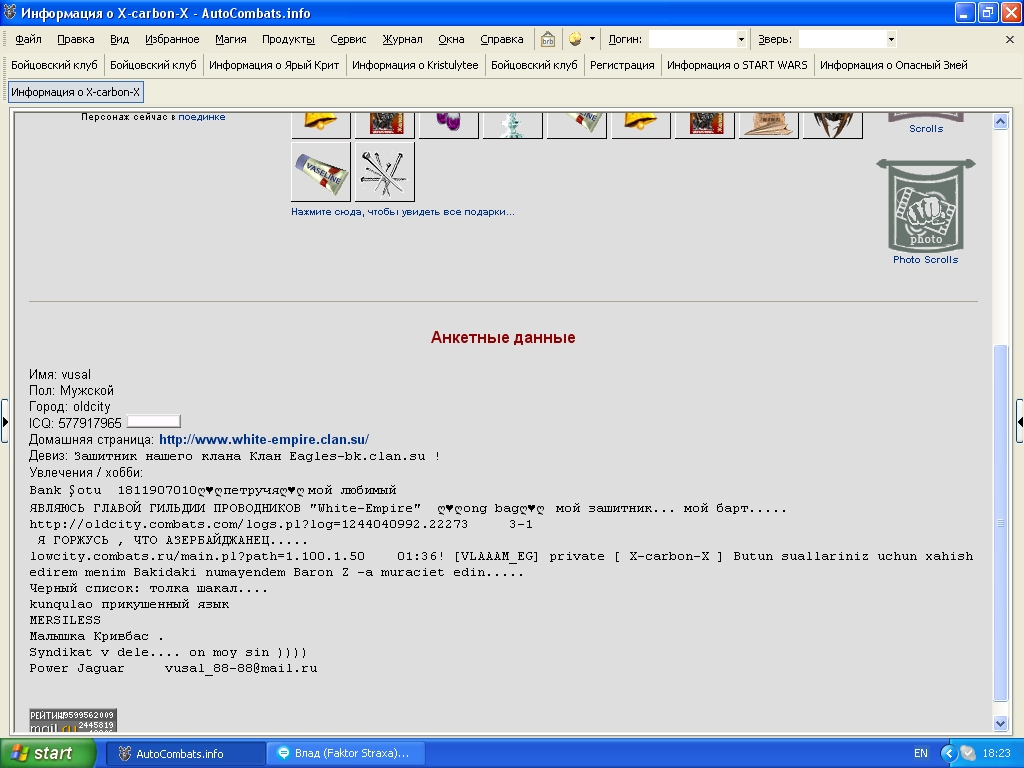This screenshot has height=768, width=1024.
Task: Open the Сервис menu
Action: click(348, 39)
